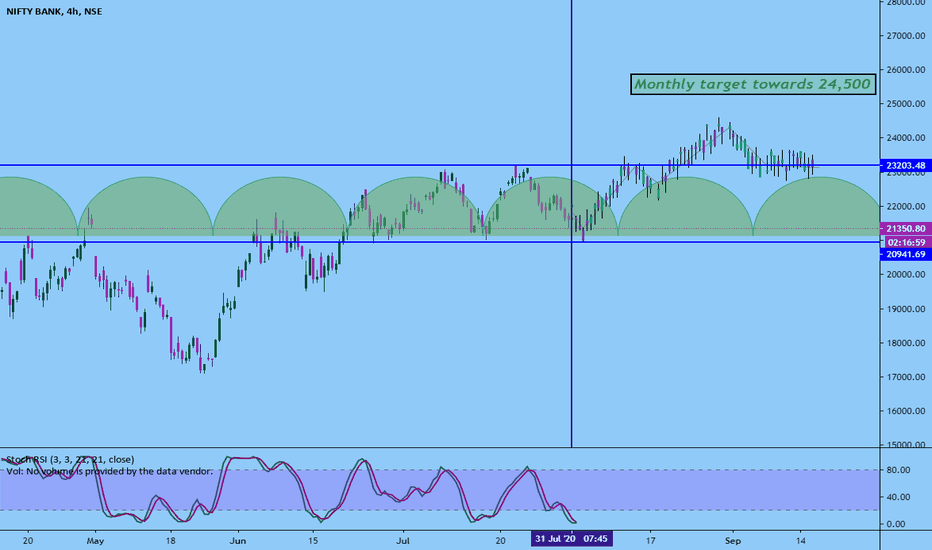This screenshot has width=932, height=550.
Task: Click the 25000.00 price axis label
Action: point(905,104)
